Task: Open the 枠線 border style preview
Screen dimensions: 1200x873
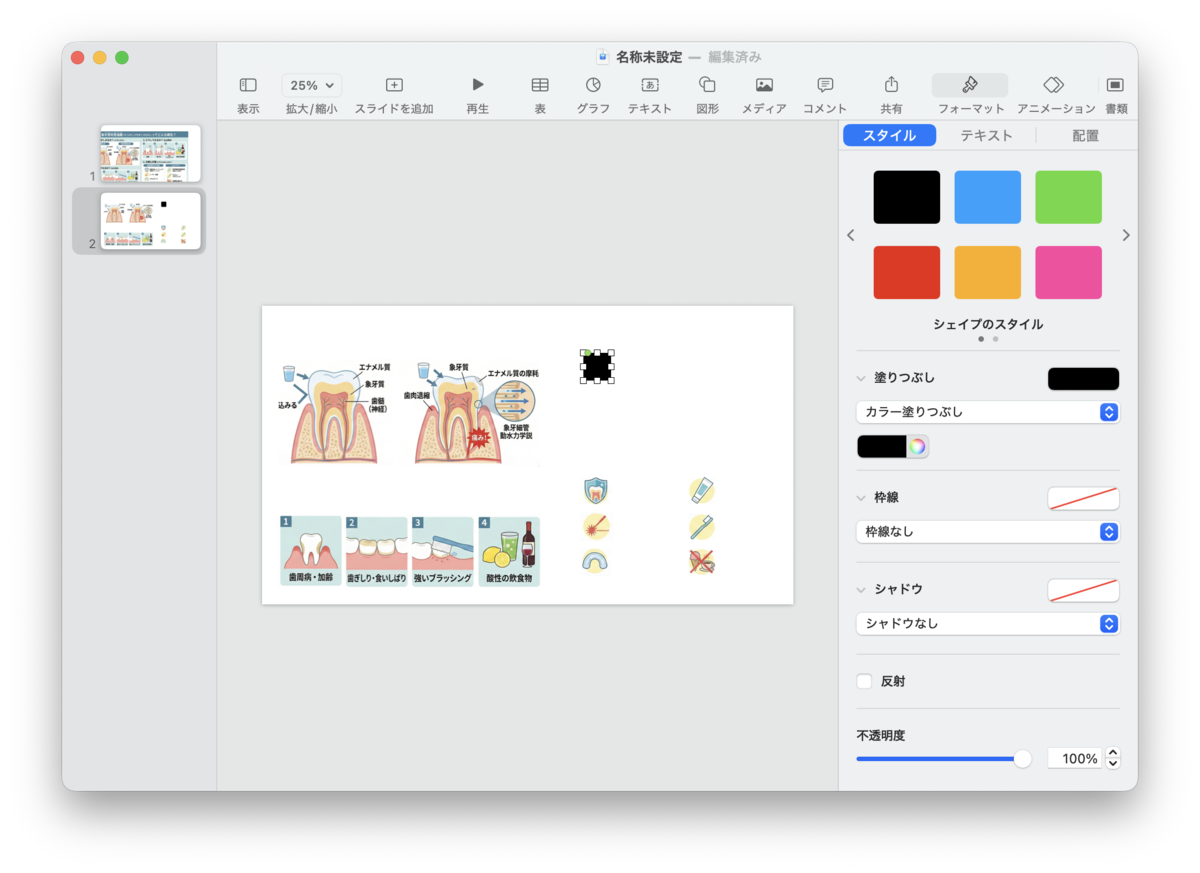Action: point(1083,498)
